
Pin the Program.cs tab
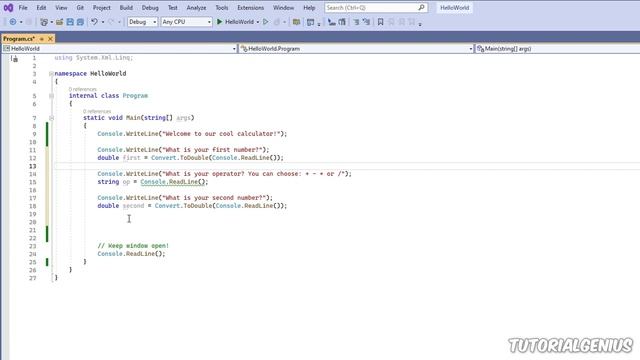point(42,39)
